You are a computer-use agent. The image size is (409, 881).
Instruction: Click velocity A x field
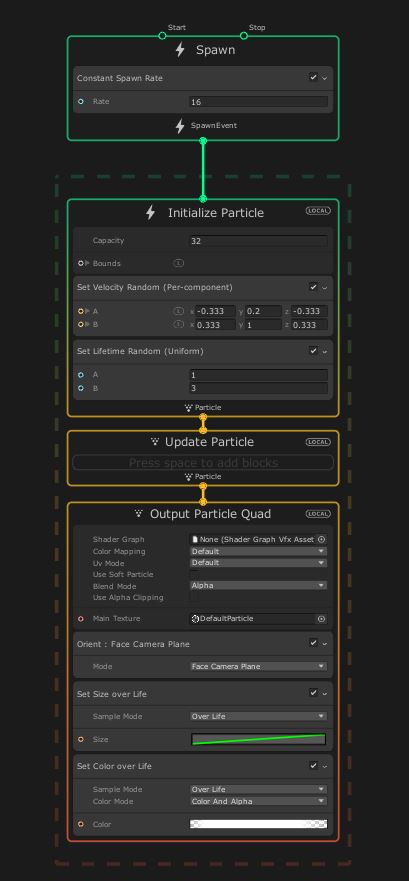tap(216, 311)
